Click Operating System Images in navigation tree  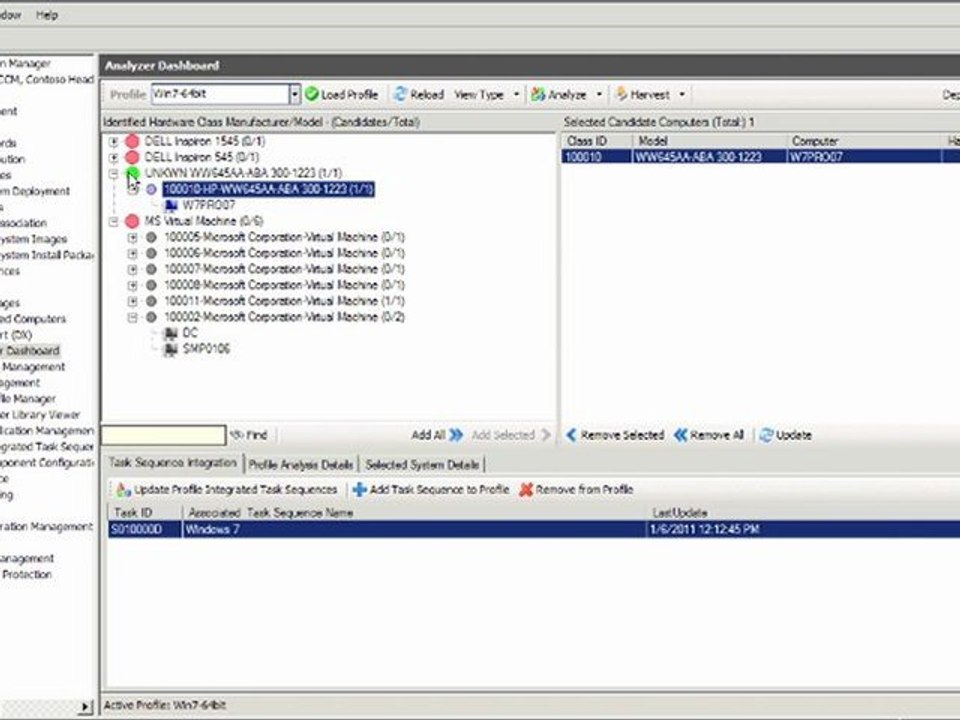(x=34, y=239)
